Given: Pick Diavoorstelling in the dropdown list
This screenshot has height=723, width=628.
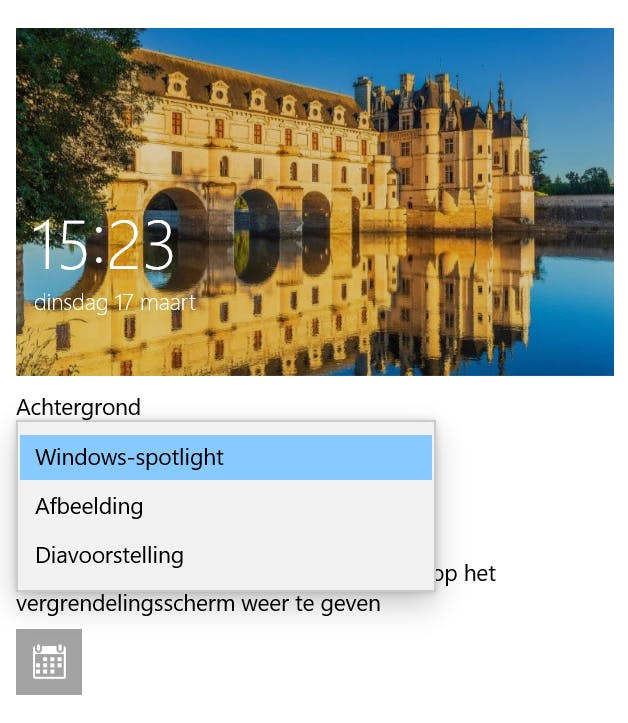Looking at the screenshot, I should point(225,555).
